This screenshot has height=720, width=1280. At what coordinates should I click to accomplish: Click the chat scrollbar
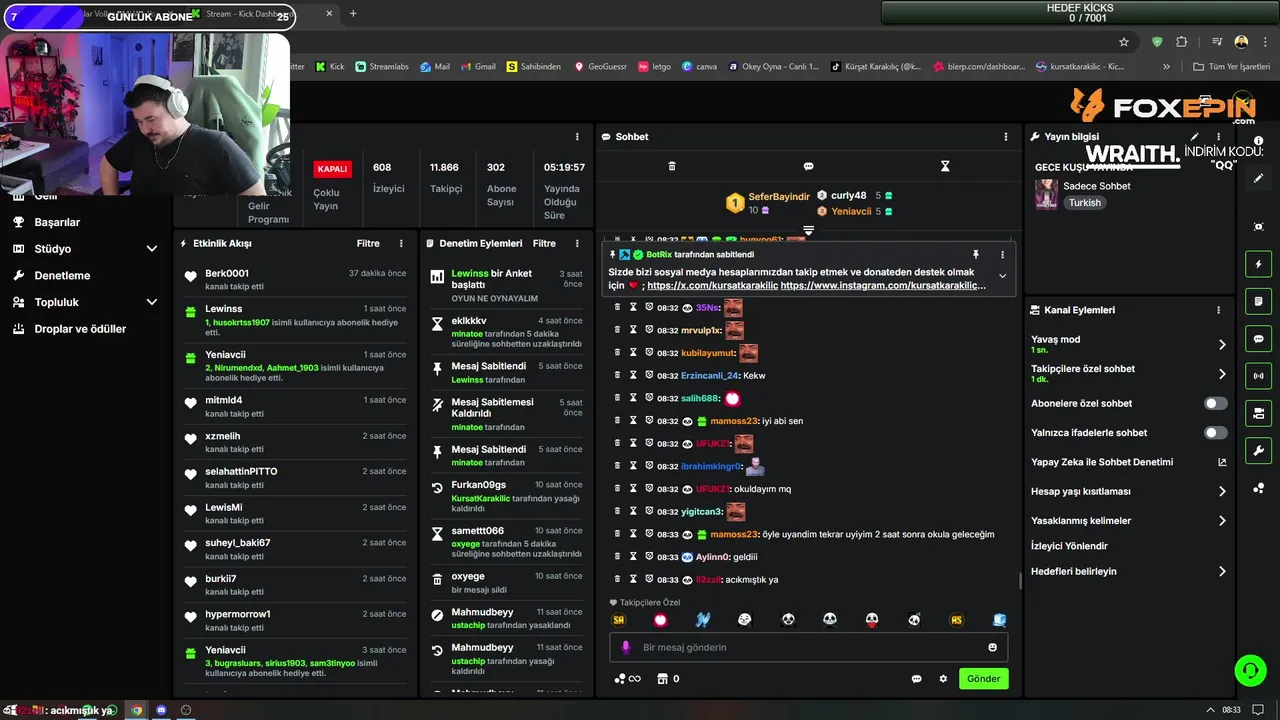pyautogui.click(x=1020, y=582)
